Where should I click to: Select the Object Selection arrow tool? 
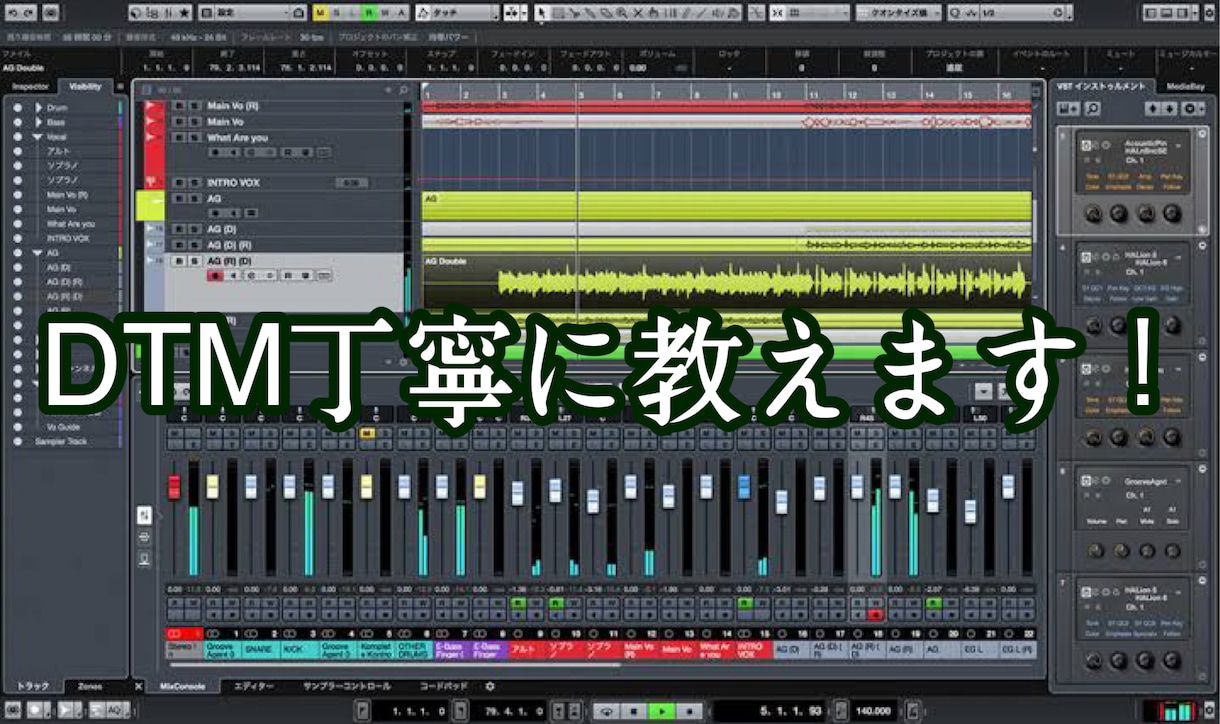tap(541, 13)
